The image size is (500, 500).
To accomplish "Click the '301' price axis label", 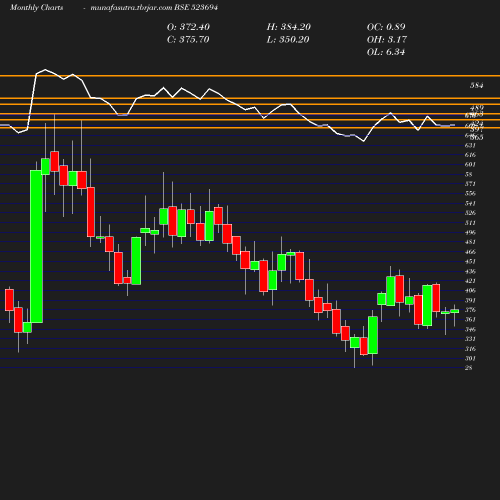I will tap(470, 358).
